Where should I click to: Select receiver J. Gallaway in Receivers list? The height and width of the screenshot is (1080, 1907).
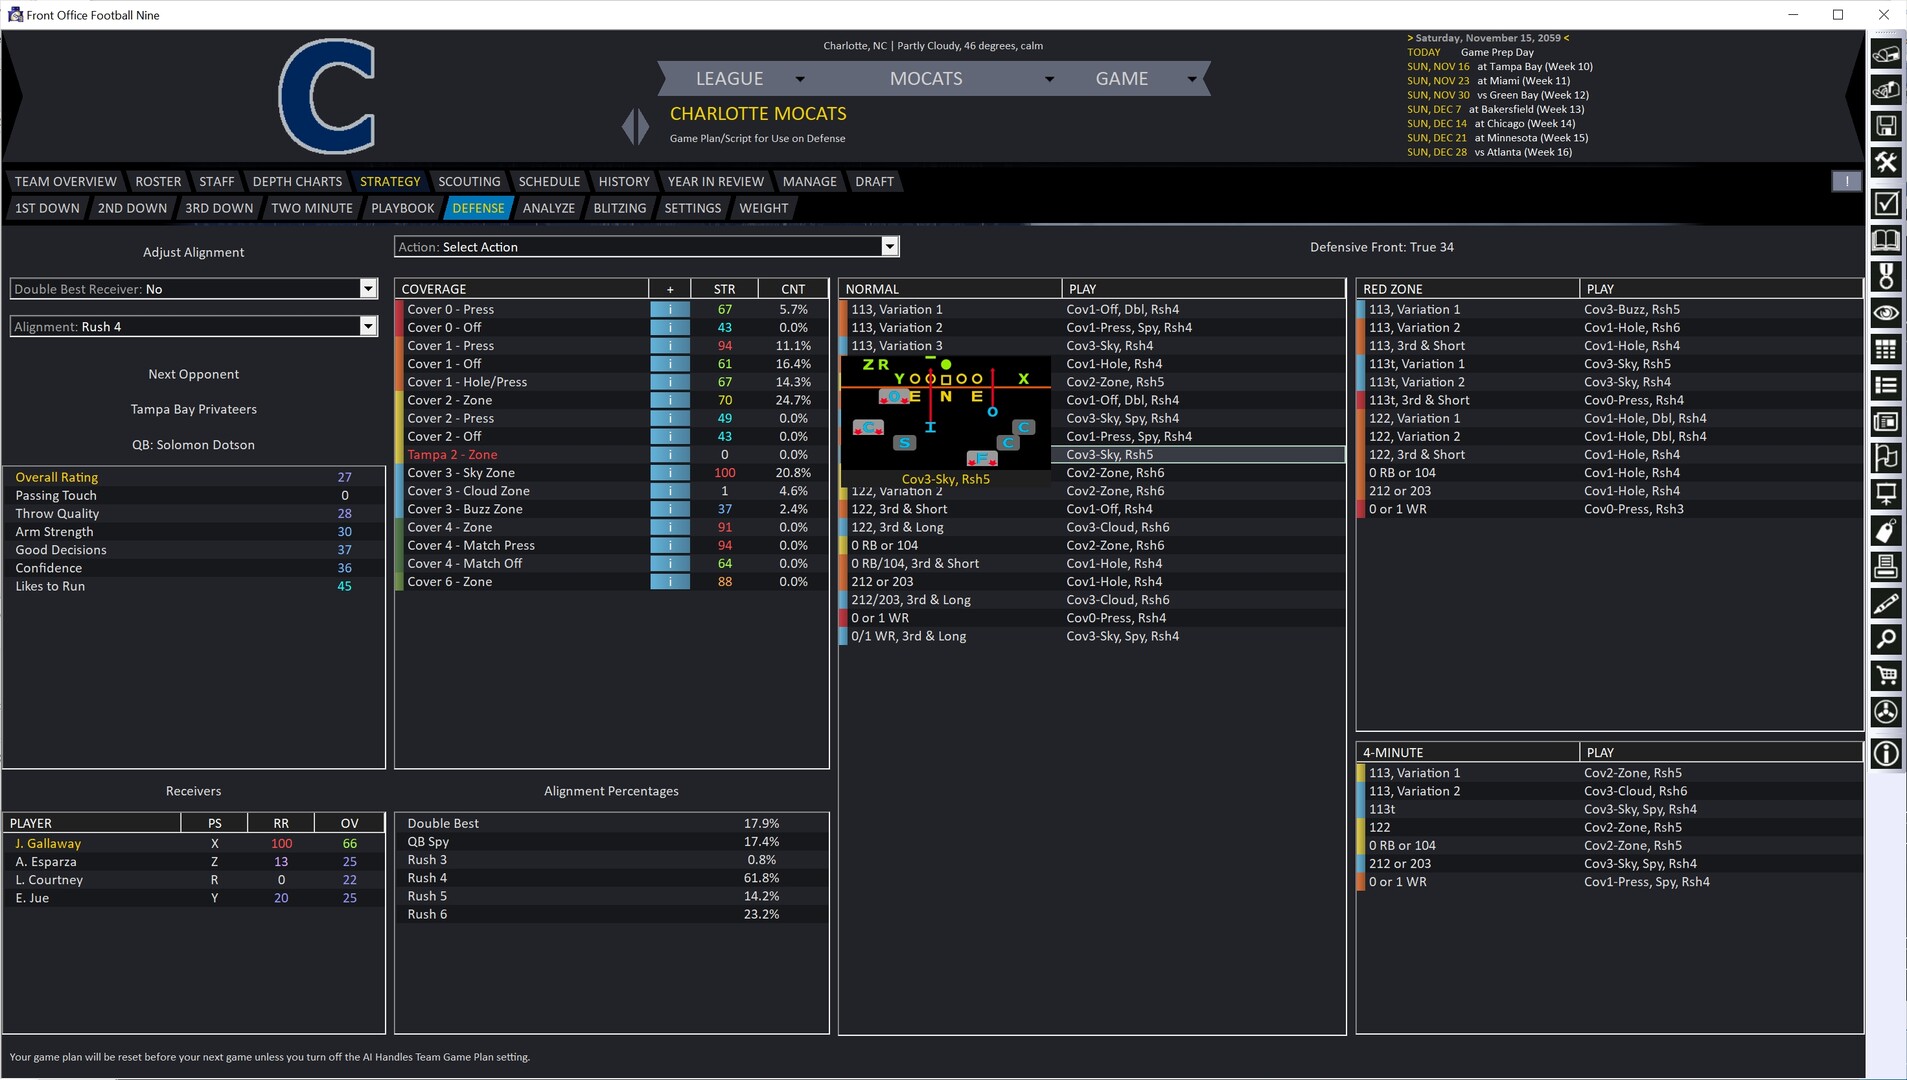[x=48, y=844]
